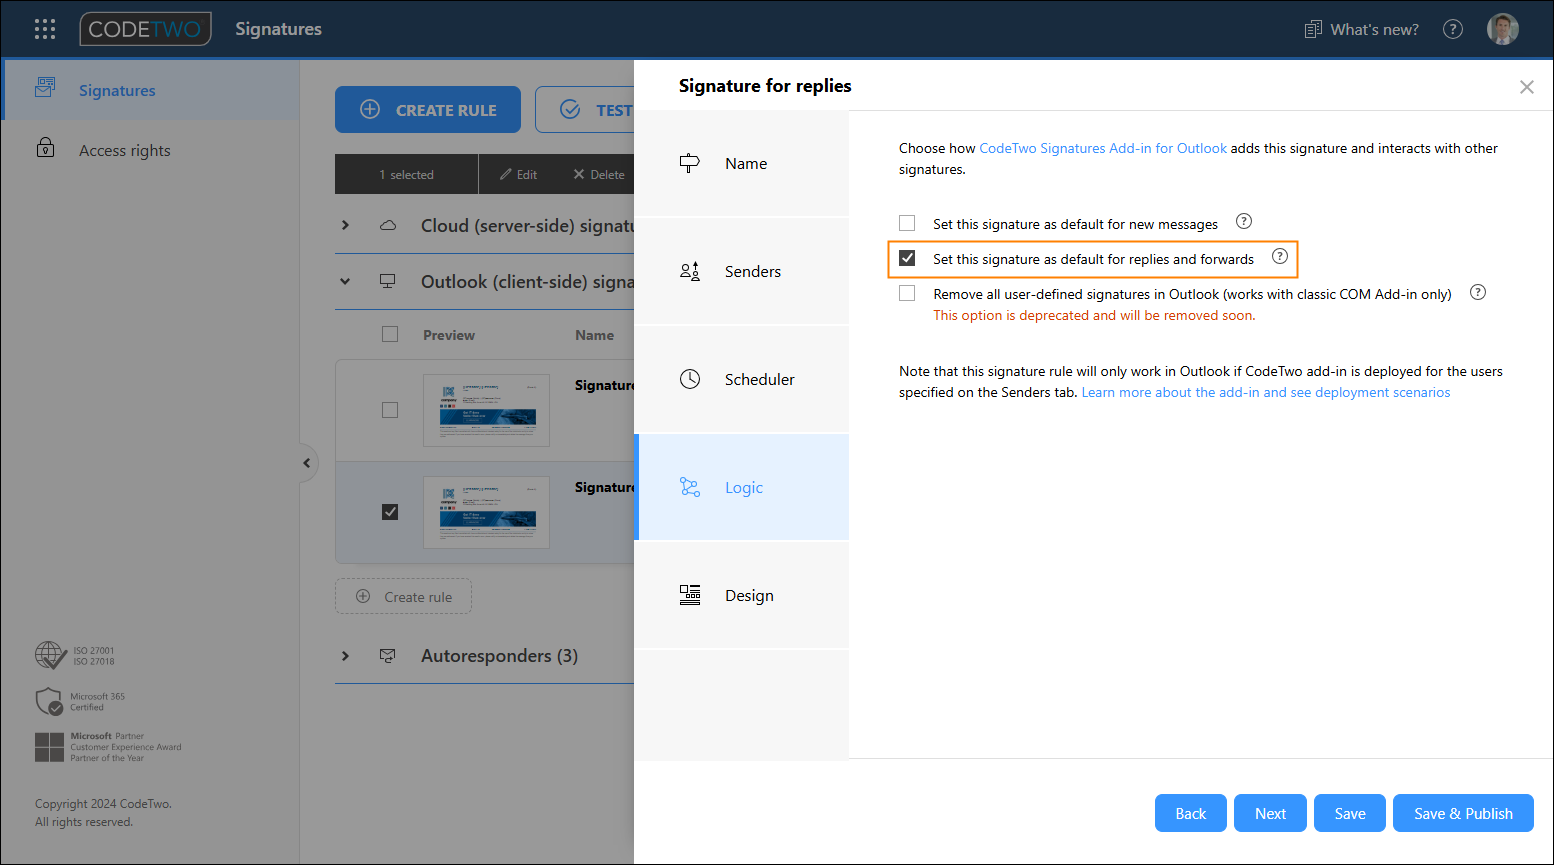Click the dashed Create rule button
Screen dimensions: 1554x865
pyautogui.click(x=404, y=597)
